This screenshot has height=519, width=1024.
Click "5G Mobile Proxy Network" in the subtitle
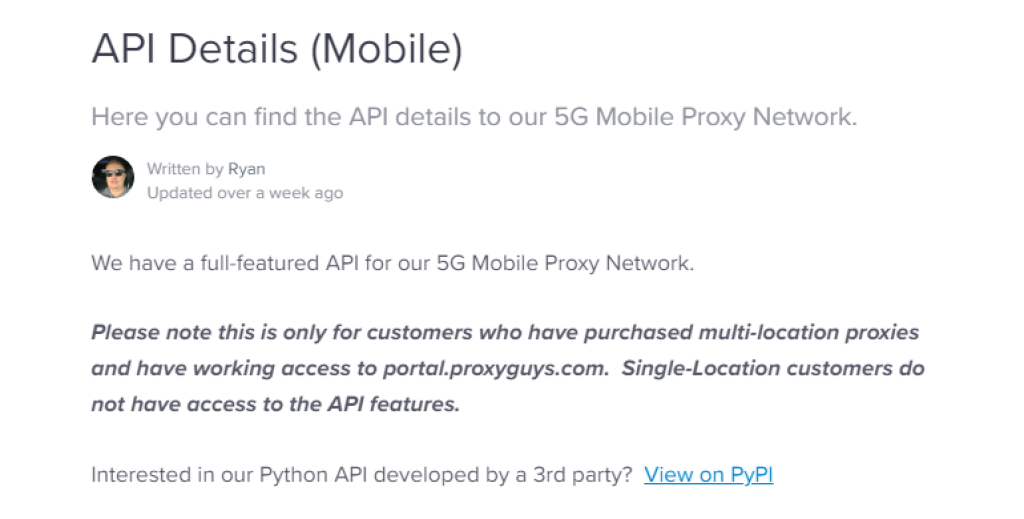coord(704,117)
